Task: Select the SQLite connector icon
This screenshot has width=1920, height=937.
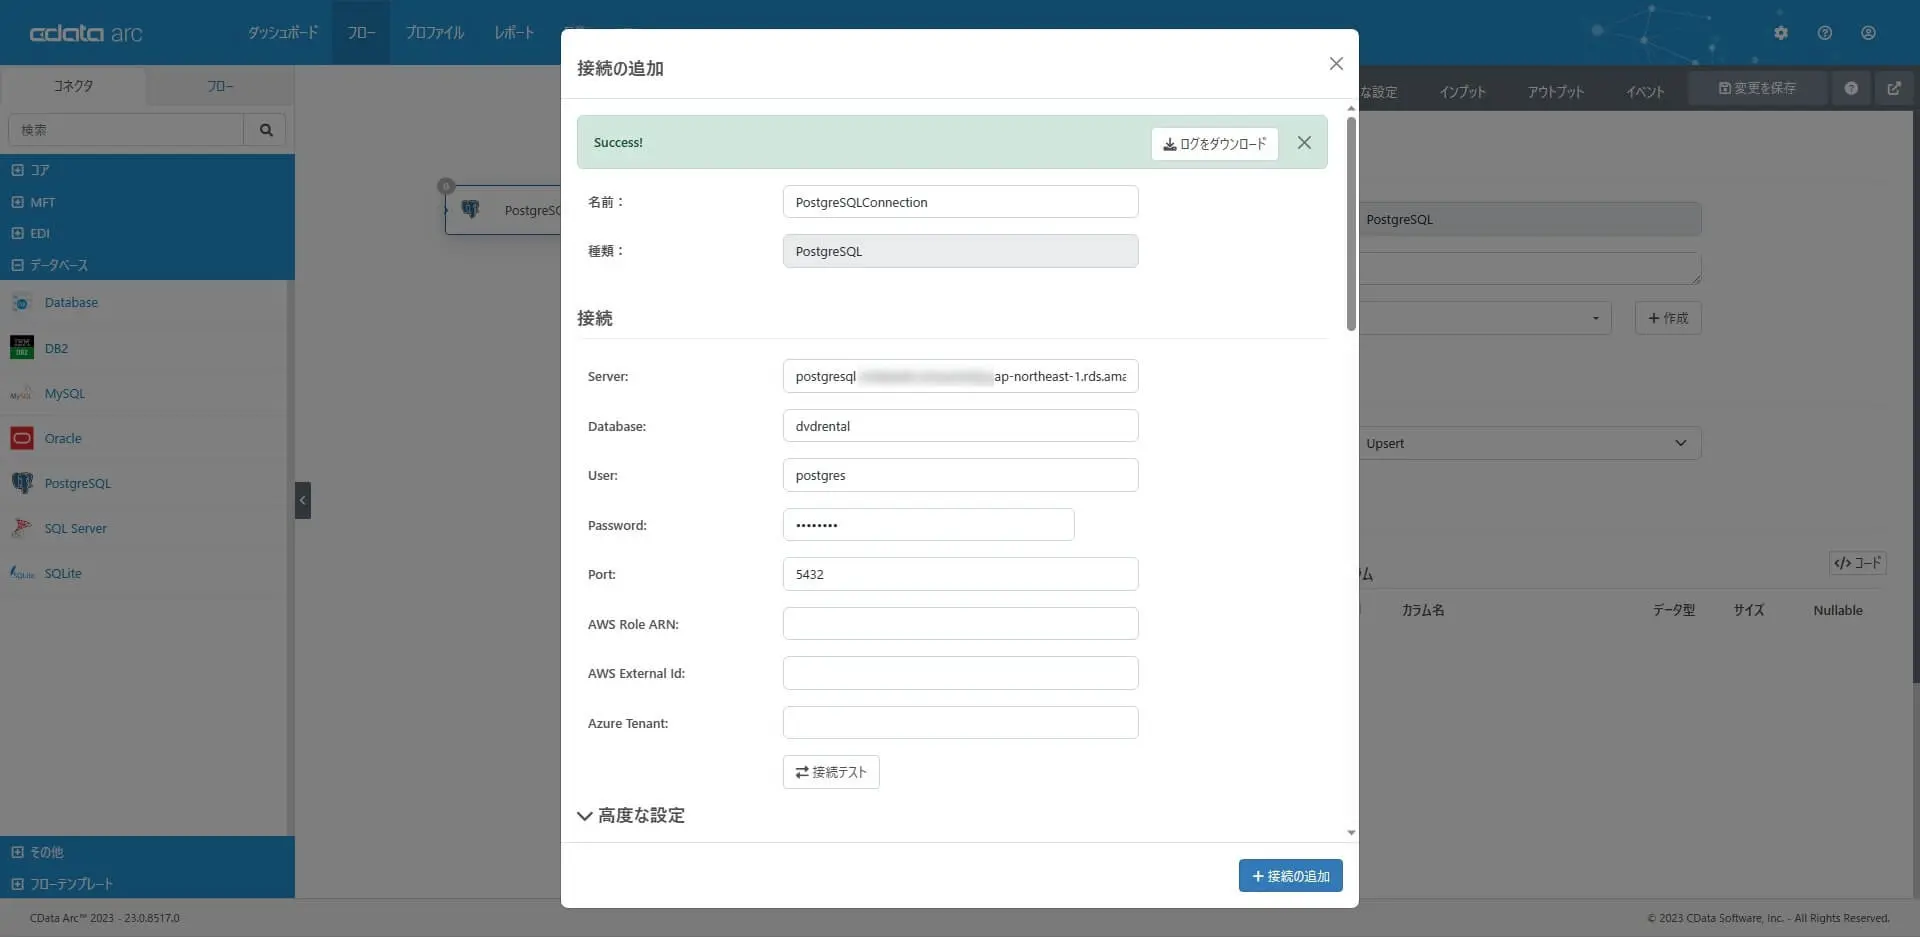Action: coord(22,573)
